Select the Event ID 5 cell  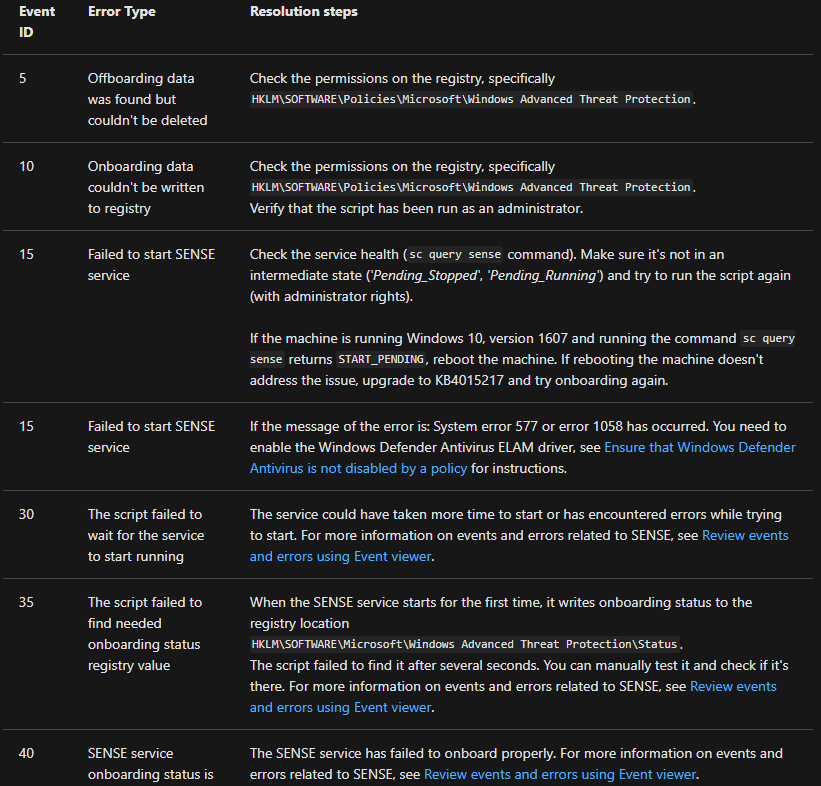pyautogui.click(x=23, y=79)
